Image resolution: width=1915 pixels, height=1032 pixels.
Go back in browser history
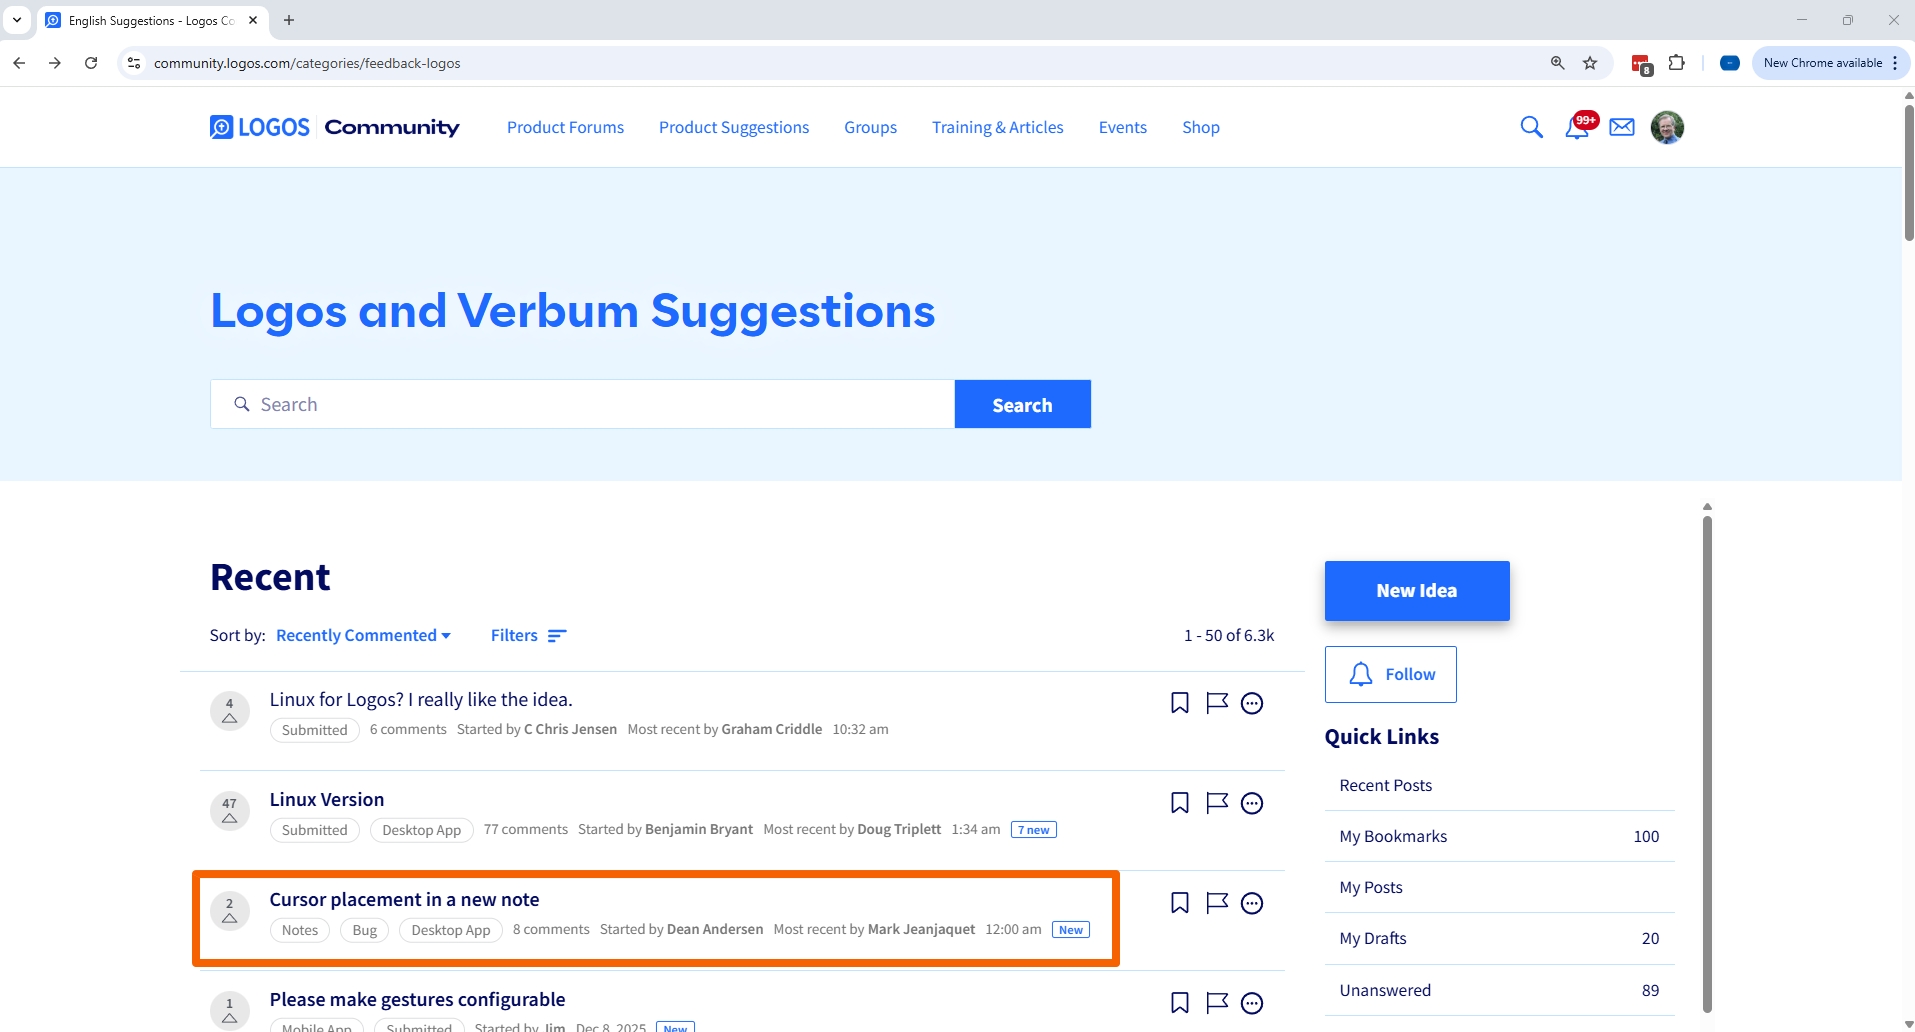19,63
